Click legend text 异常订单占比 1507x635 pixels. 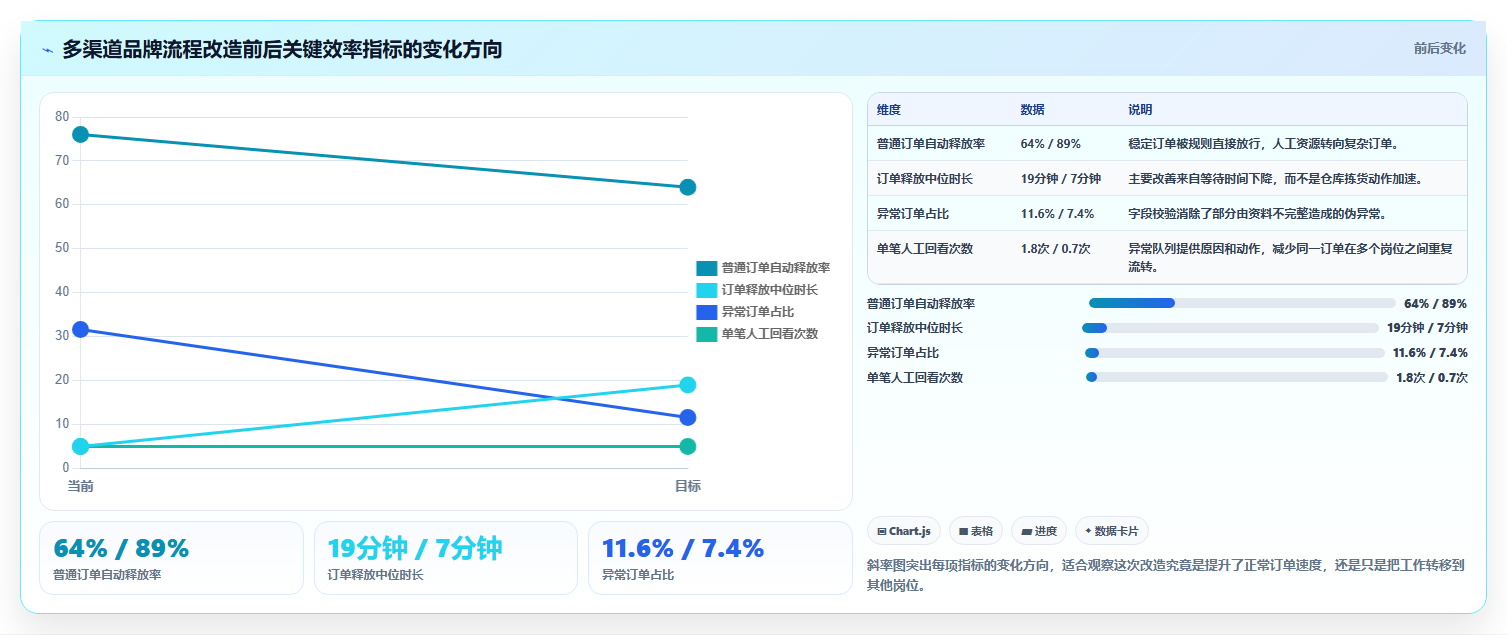pyautogui.click(x=758, y=312)
